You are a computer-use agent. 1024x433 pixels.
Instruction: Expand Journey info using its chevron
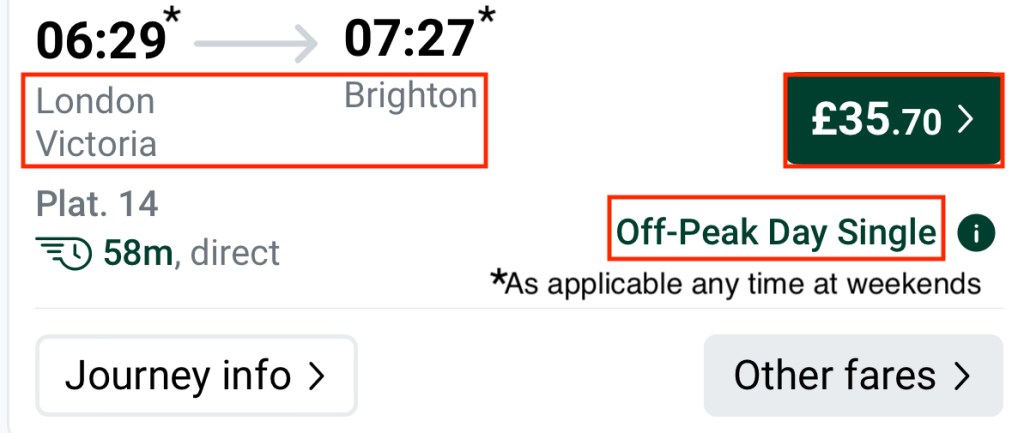[x=316, y=376]
